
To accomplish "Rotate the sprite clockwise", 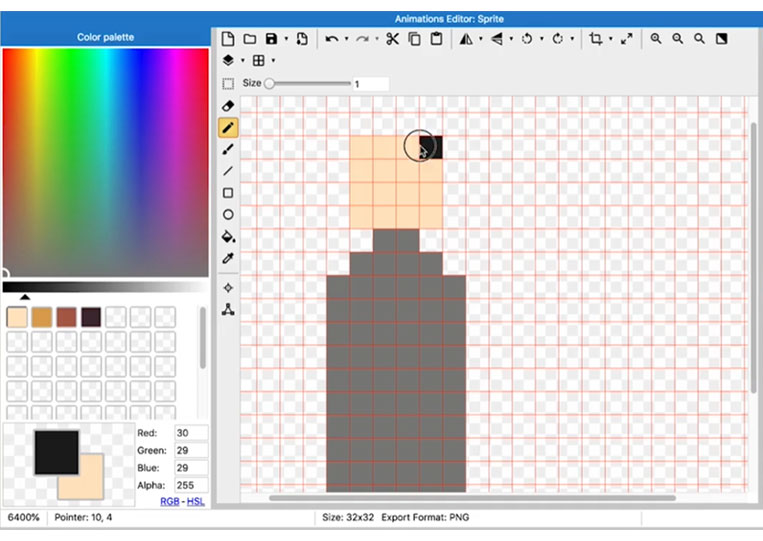I will [558, 39].
